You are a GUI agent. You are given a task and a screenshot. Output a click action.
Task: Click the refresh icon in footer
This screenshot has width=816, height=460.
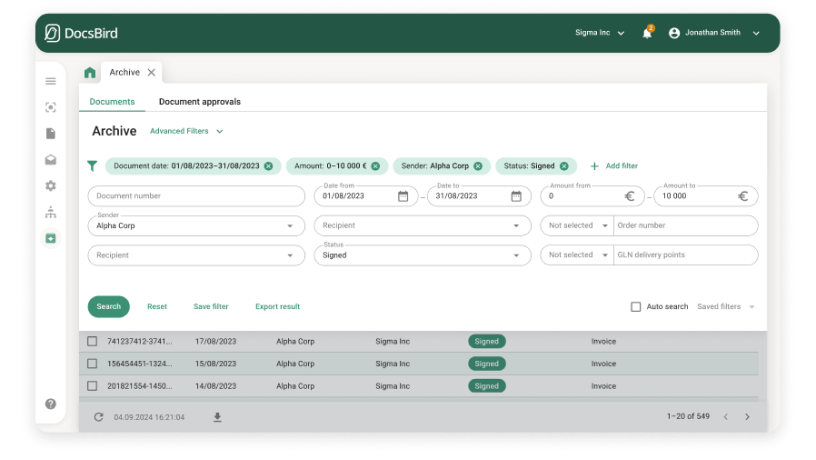tap(98, 417)
